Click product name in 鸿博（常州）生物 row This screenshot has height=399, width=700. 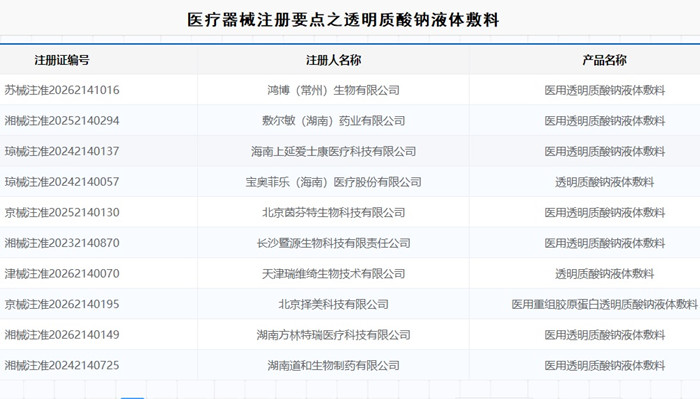[604, 90]
